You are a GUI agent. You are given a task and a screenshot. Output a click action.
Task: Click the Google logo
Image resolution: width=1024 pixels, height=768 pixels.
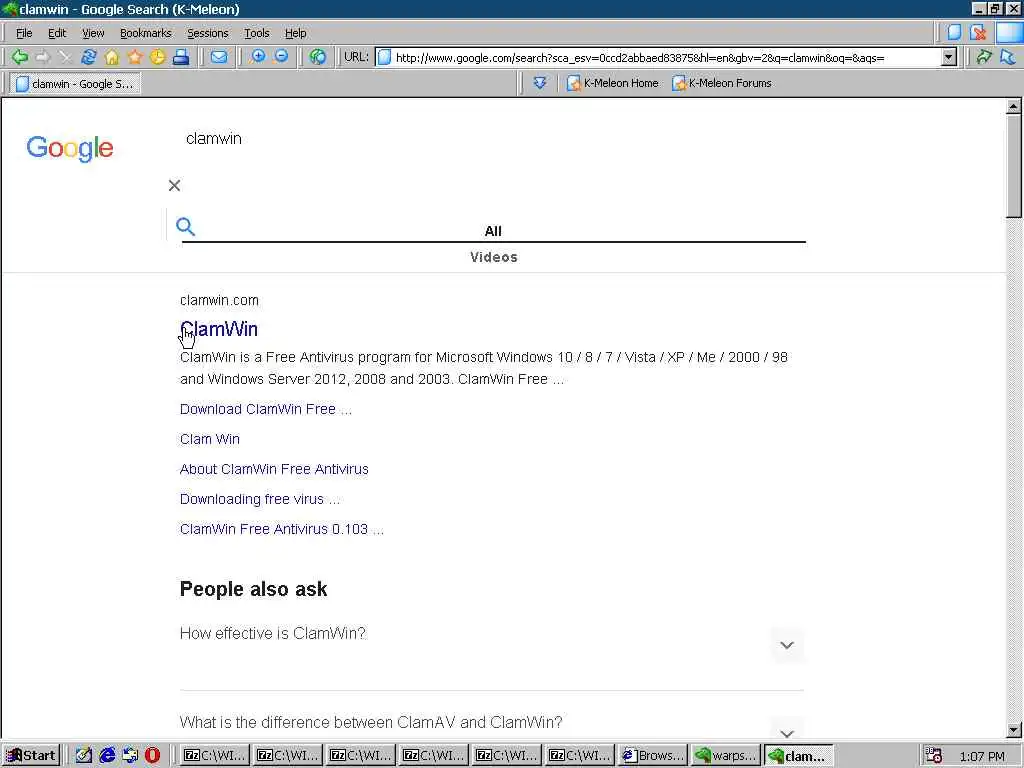tap(70, 148)
